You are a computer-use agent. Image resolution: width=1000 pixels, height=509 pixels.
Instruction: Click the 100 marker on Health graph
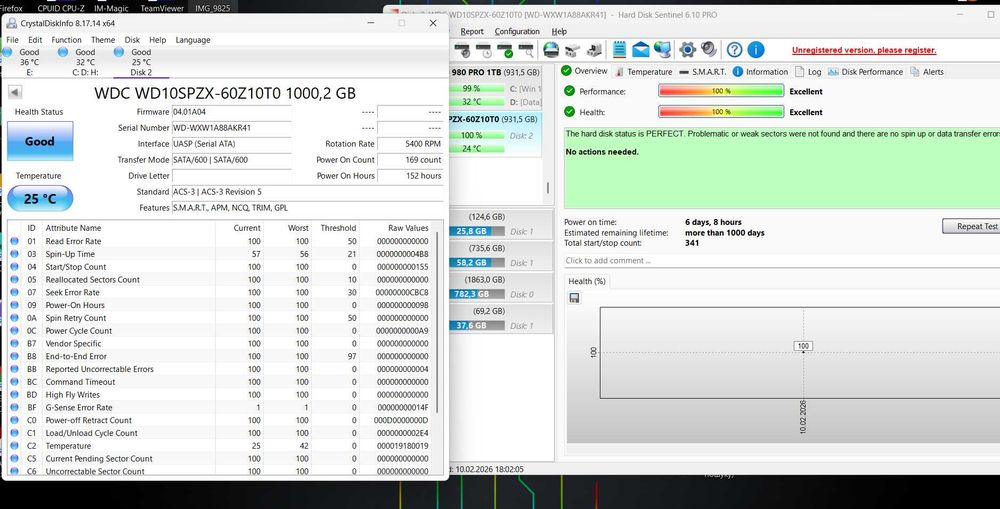pos(803,346)
